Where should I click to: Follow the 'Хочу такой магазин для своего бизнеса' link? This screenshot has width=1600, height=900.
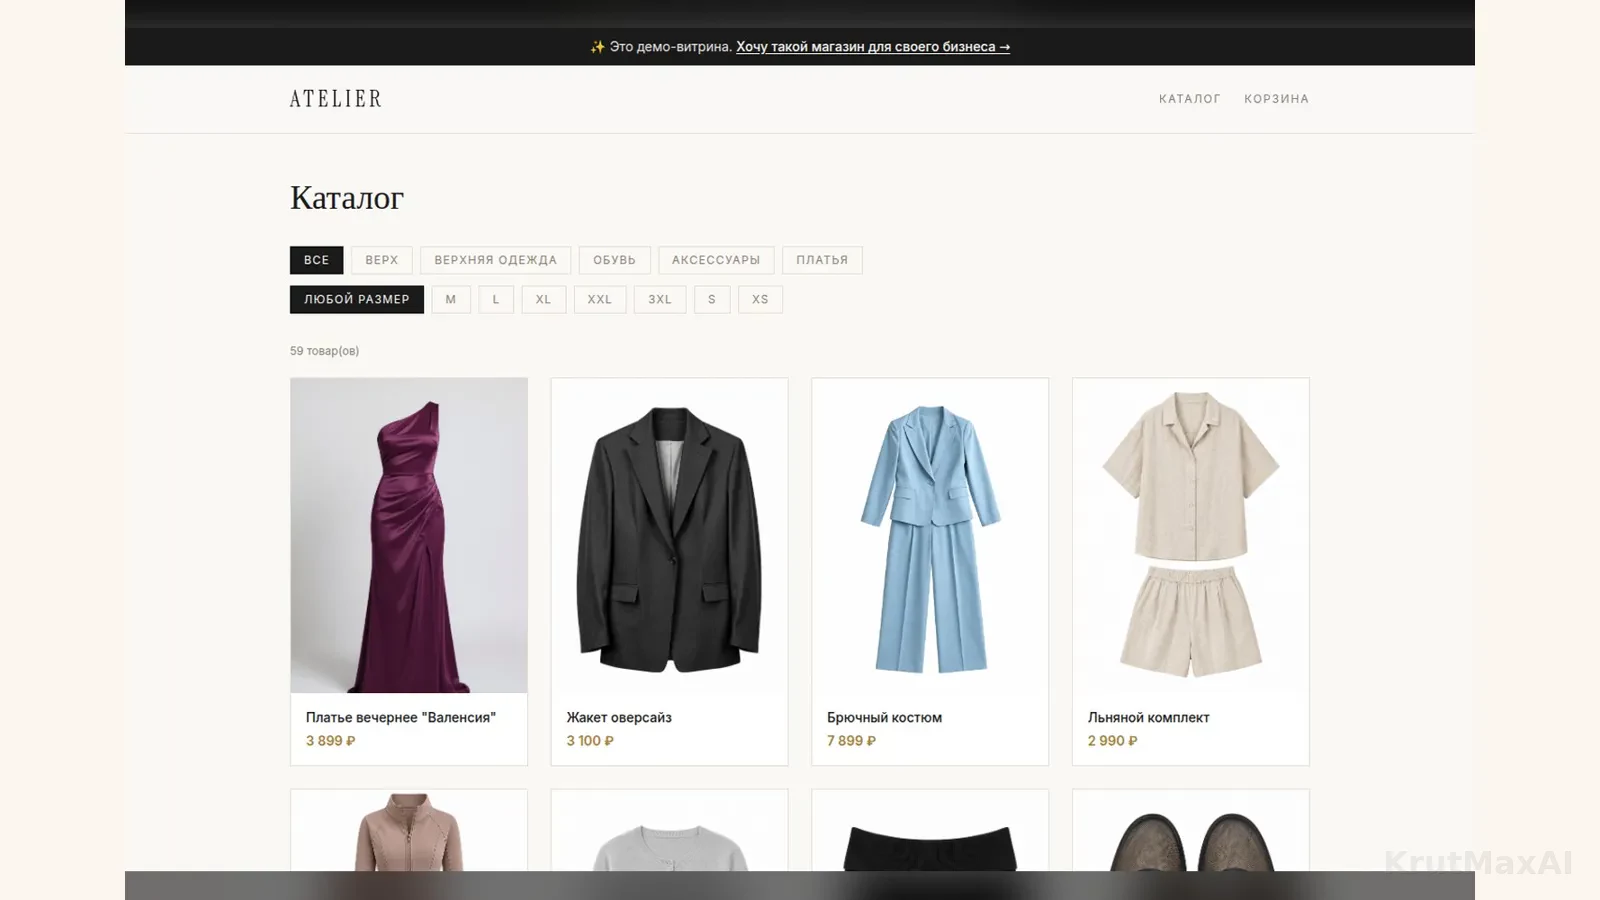tap(873, 47)
